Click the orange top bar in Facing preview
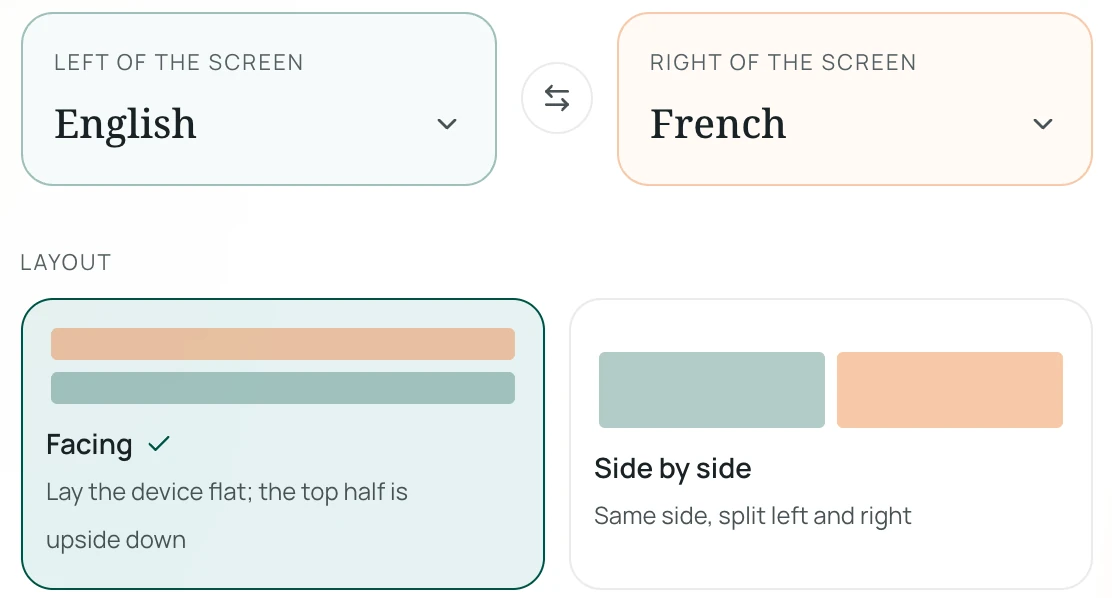The image size is (1112, 598). point(283,343)
